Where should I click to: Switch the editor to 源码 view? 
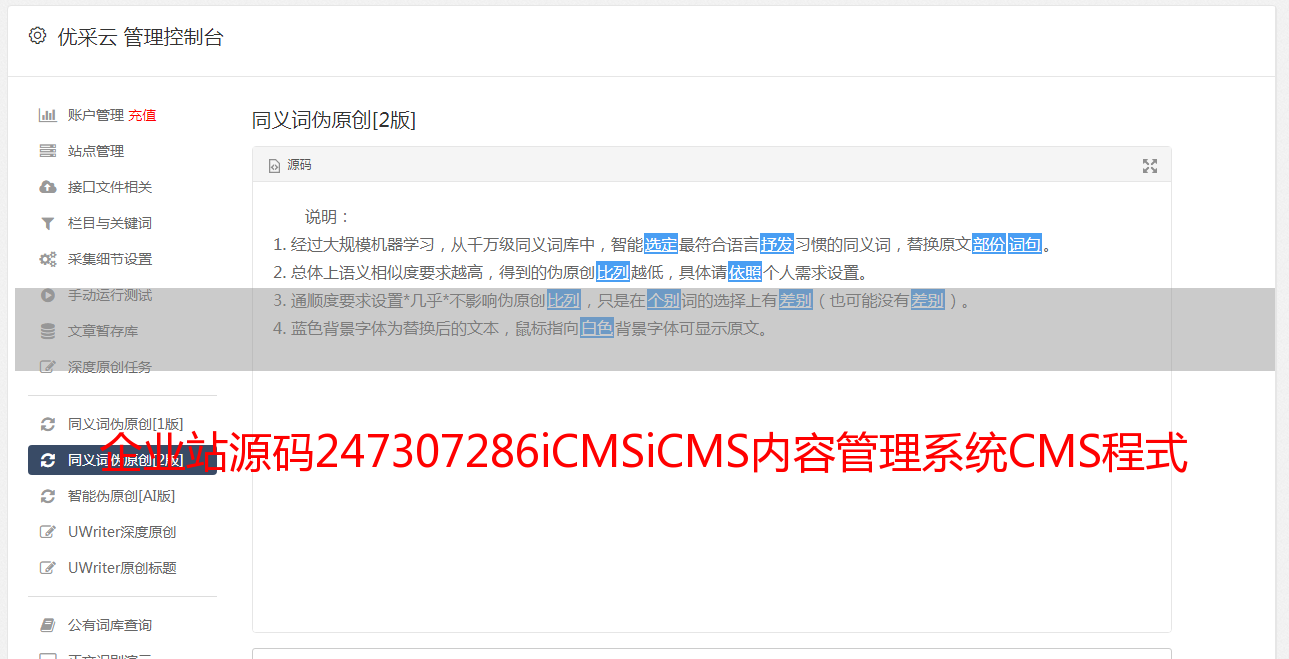point(290,165)
